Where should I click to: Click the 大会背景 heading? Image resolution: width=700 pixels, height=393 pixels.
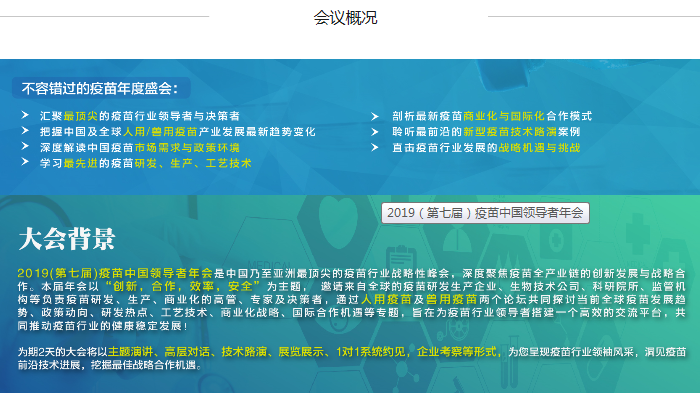tap(67, 238)
